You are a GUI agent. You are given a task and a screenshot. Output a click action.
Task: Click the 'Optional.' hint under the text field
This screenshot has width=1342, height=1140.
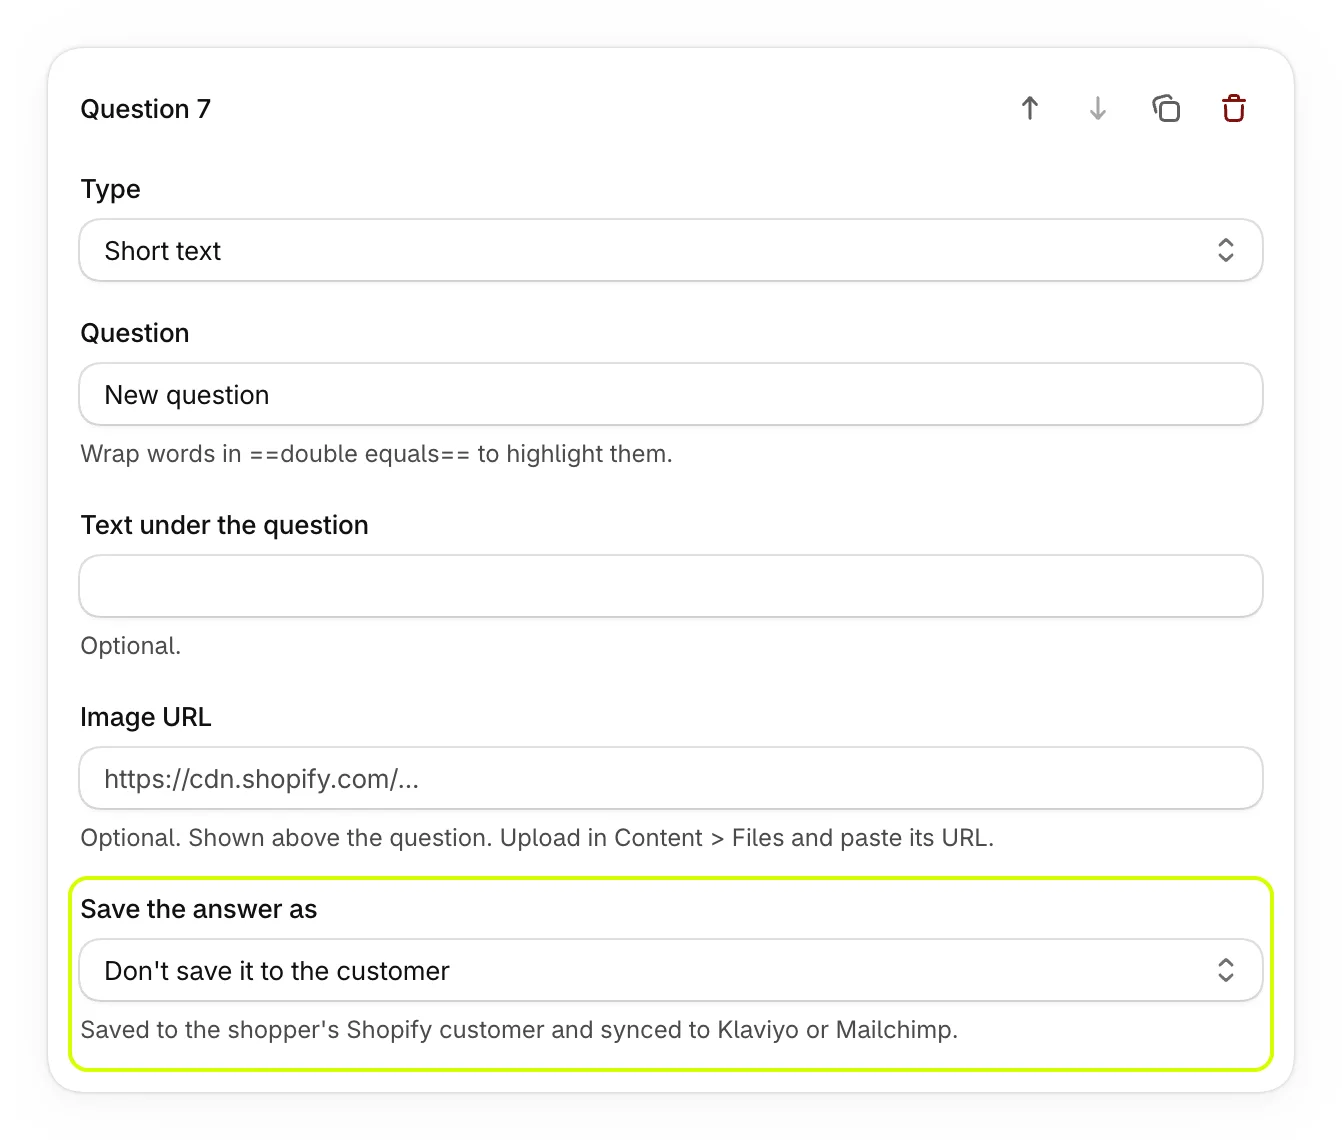point(131,646)
